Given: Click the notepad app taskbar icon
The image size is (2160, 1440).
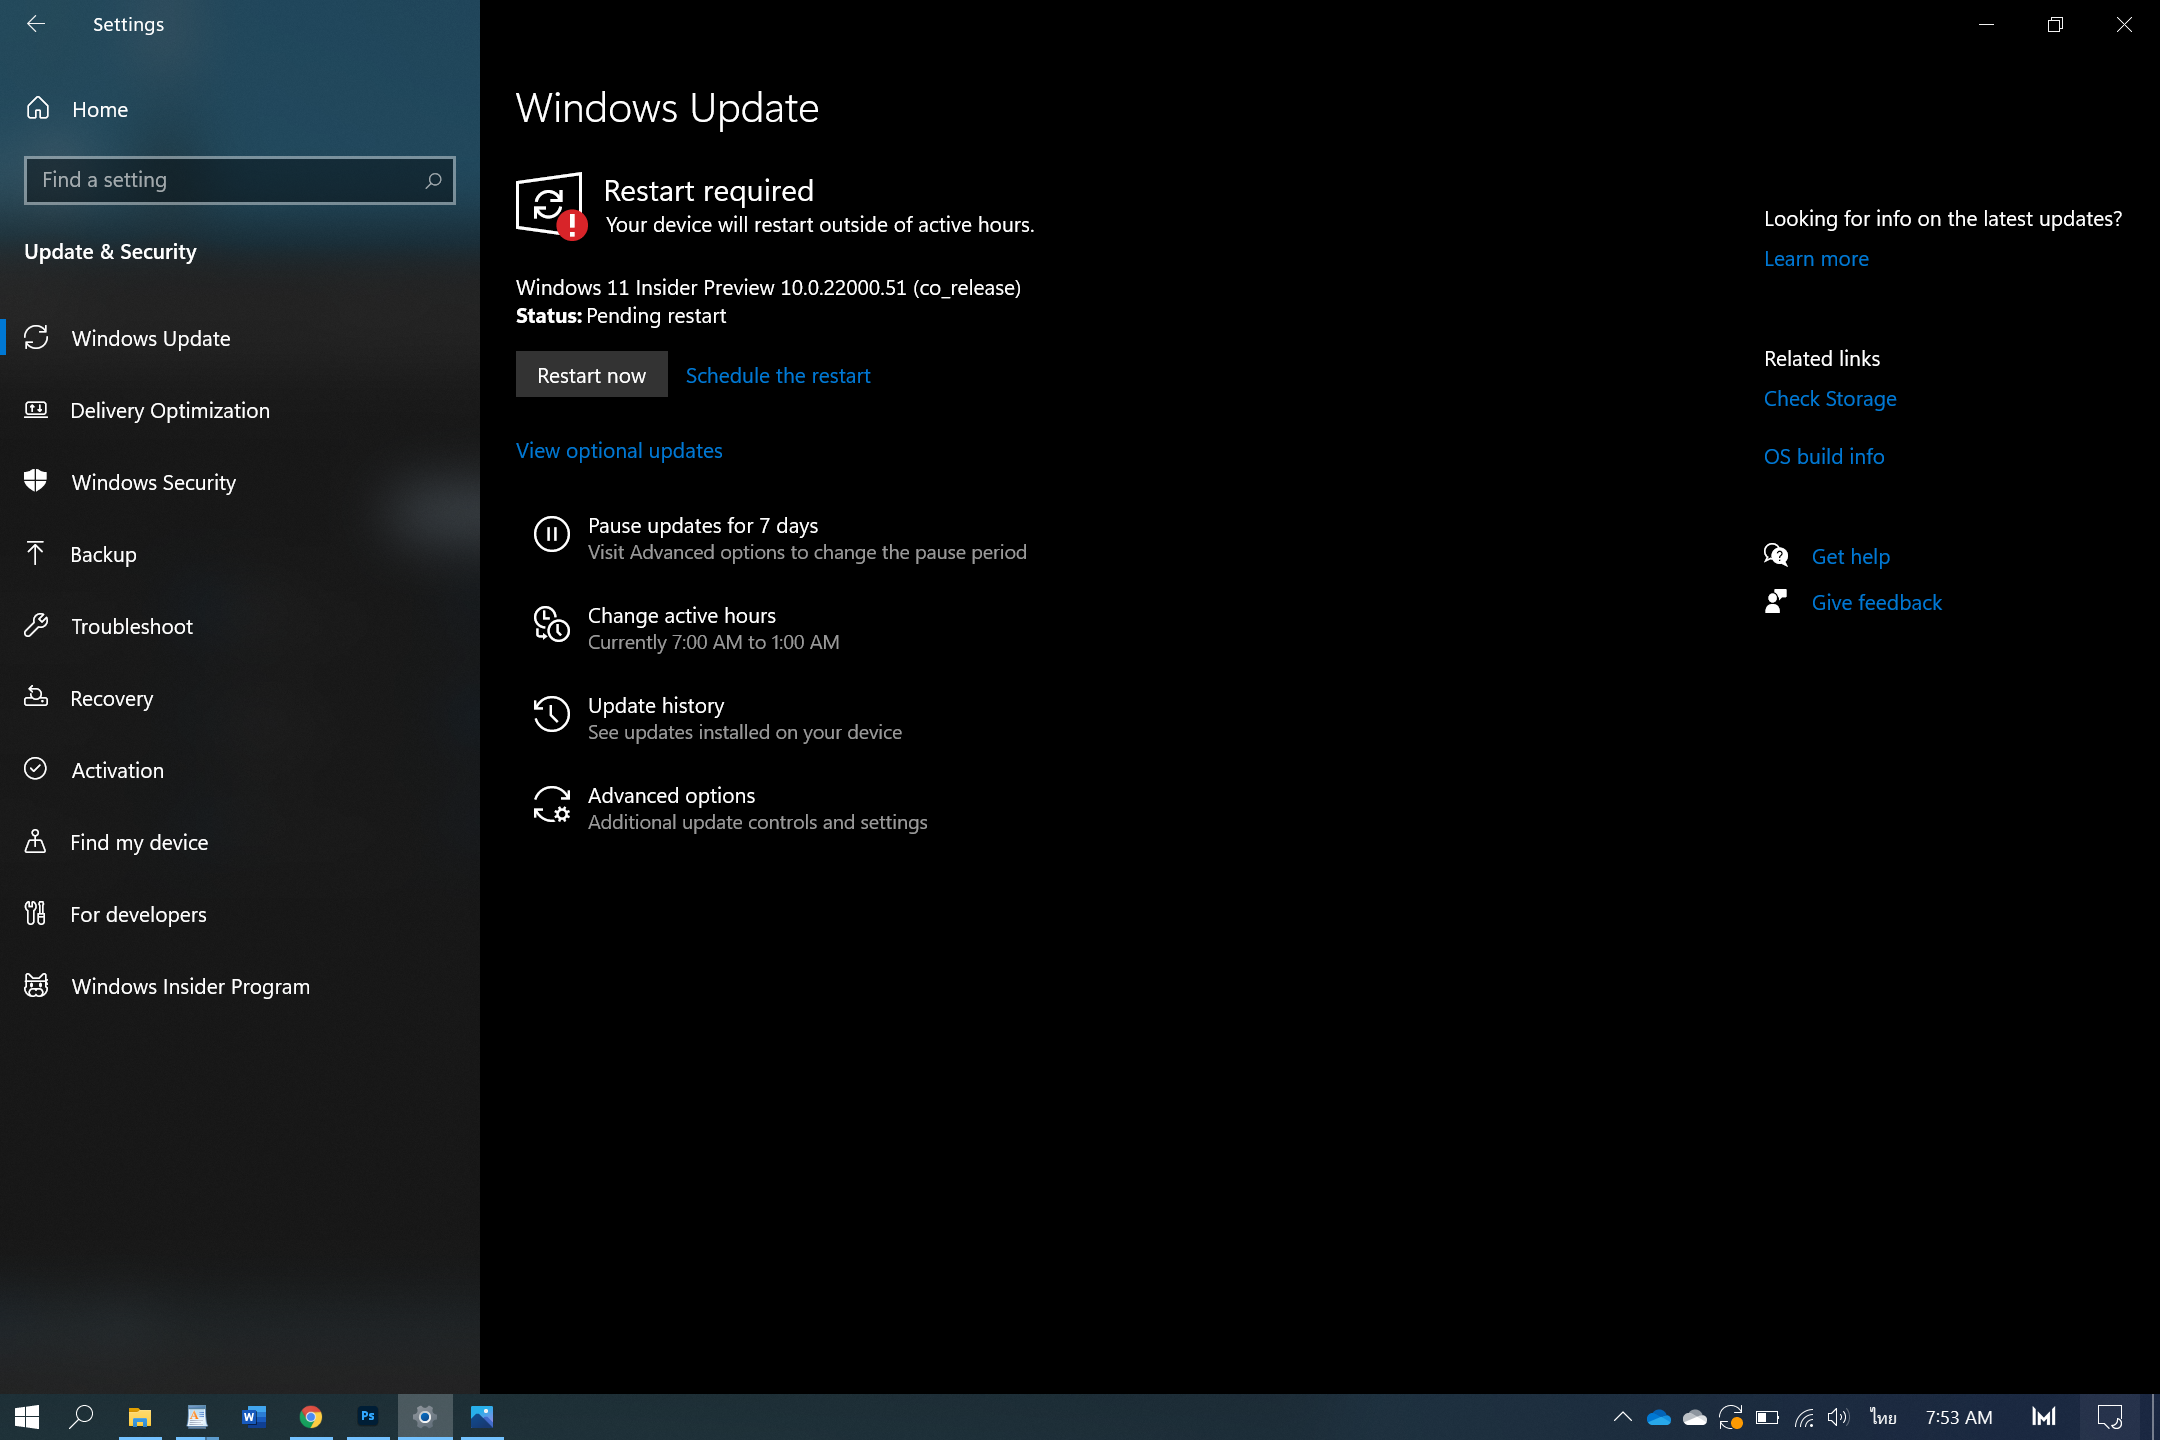Looking at the screenshot, I should (197, 1417).
